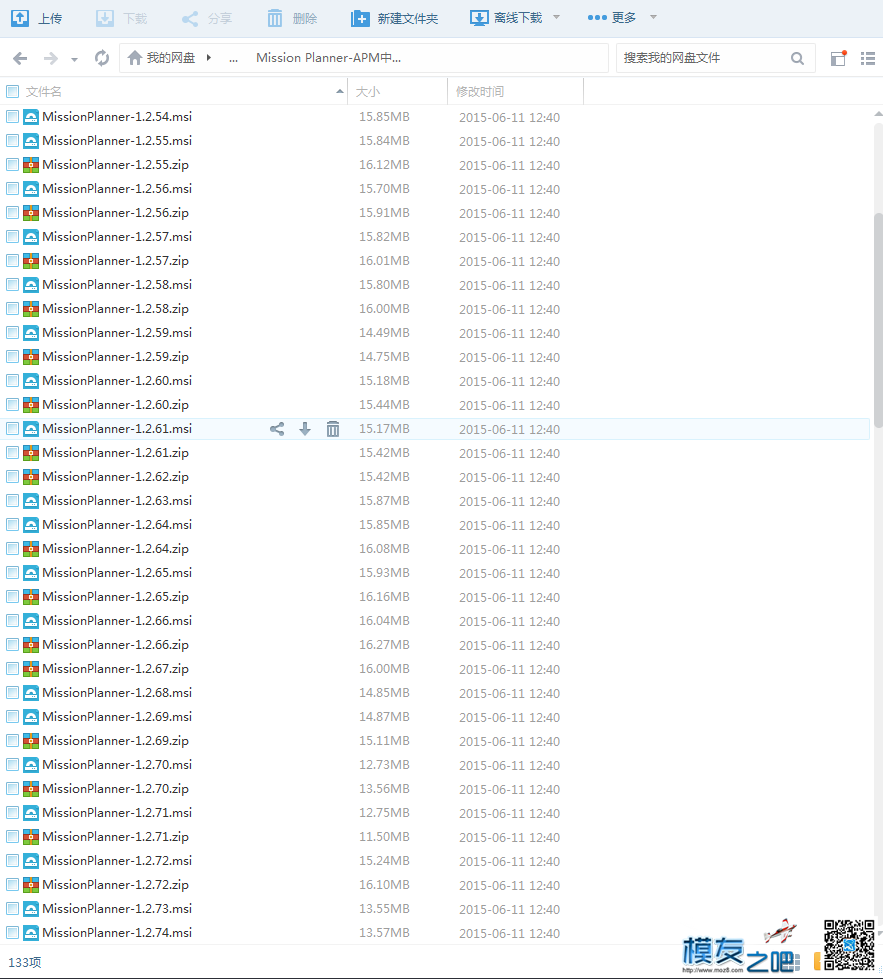This screenshot has height=979, width=883.
Task: Open file MissionPlanner-1.2.69.zip
Action: (116, 740)
